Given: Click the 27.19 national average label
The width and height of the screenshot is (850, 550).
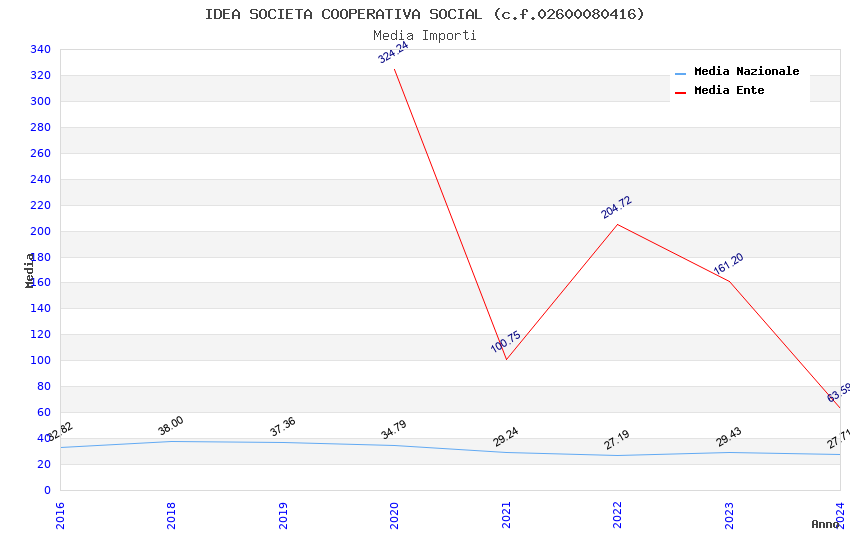Looking at the screenshot, I should [617, 439].
